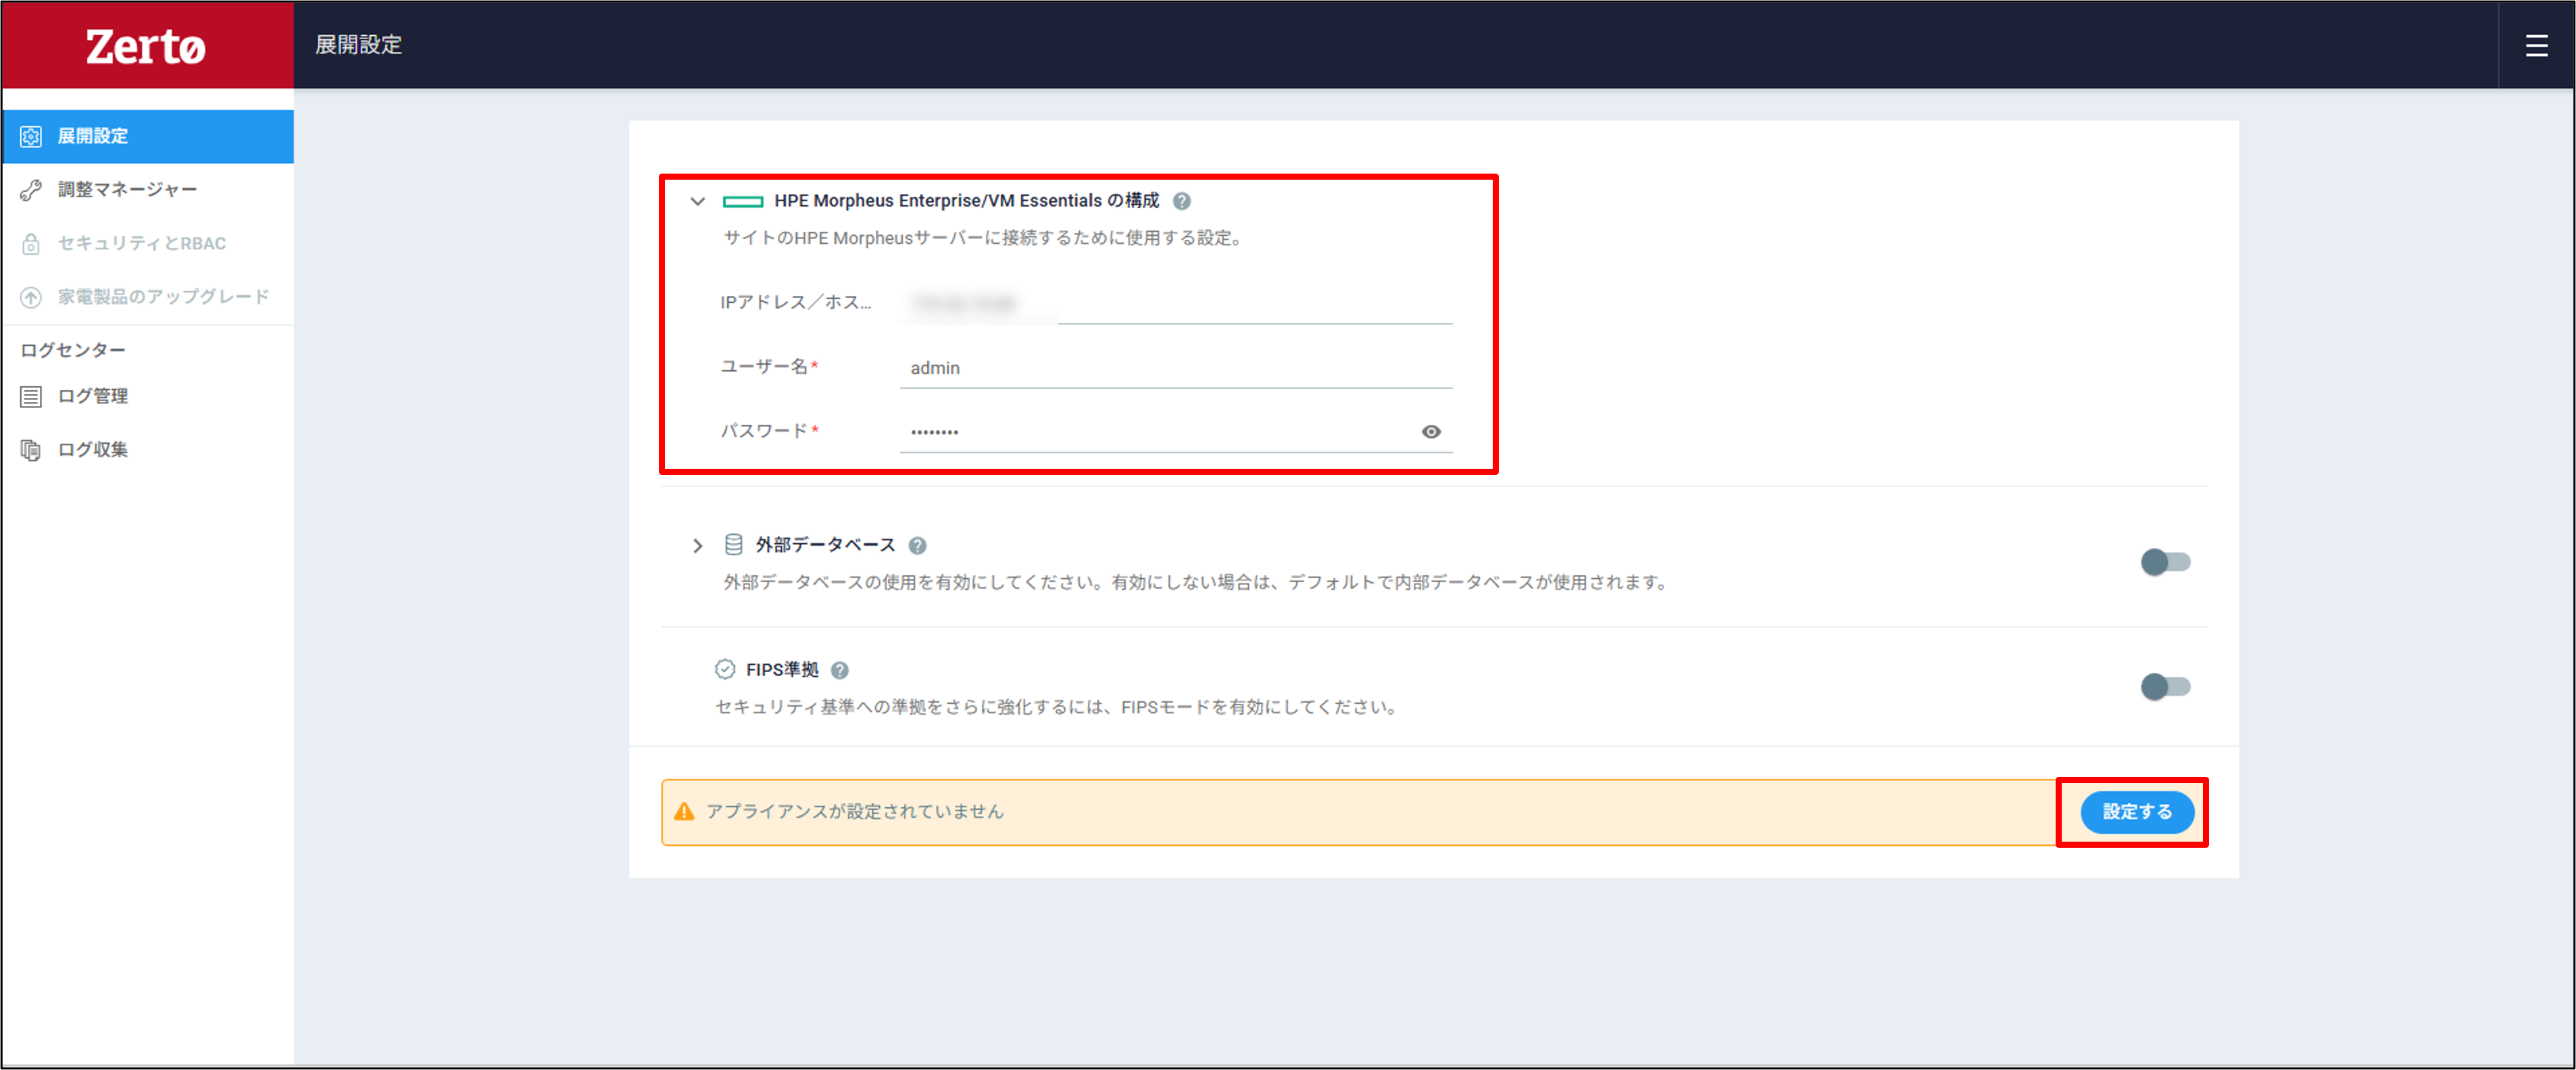2576x1070 pixels.
Task: Click the 調整マネージャー wrench icon
Action: click(x=31, y=190)
